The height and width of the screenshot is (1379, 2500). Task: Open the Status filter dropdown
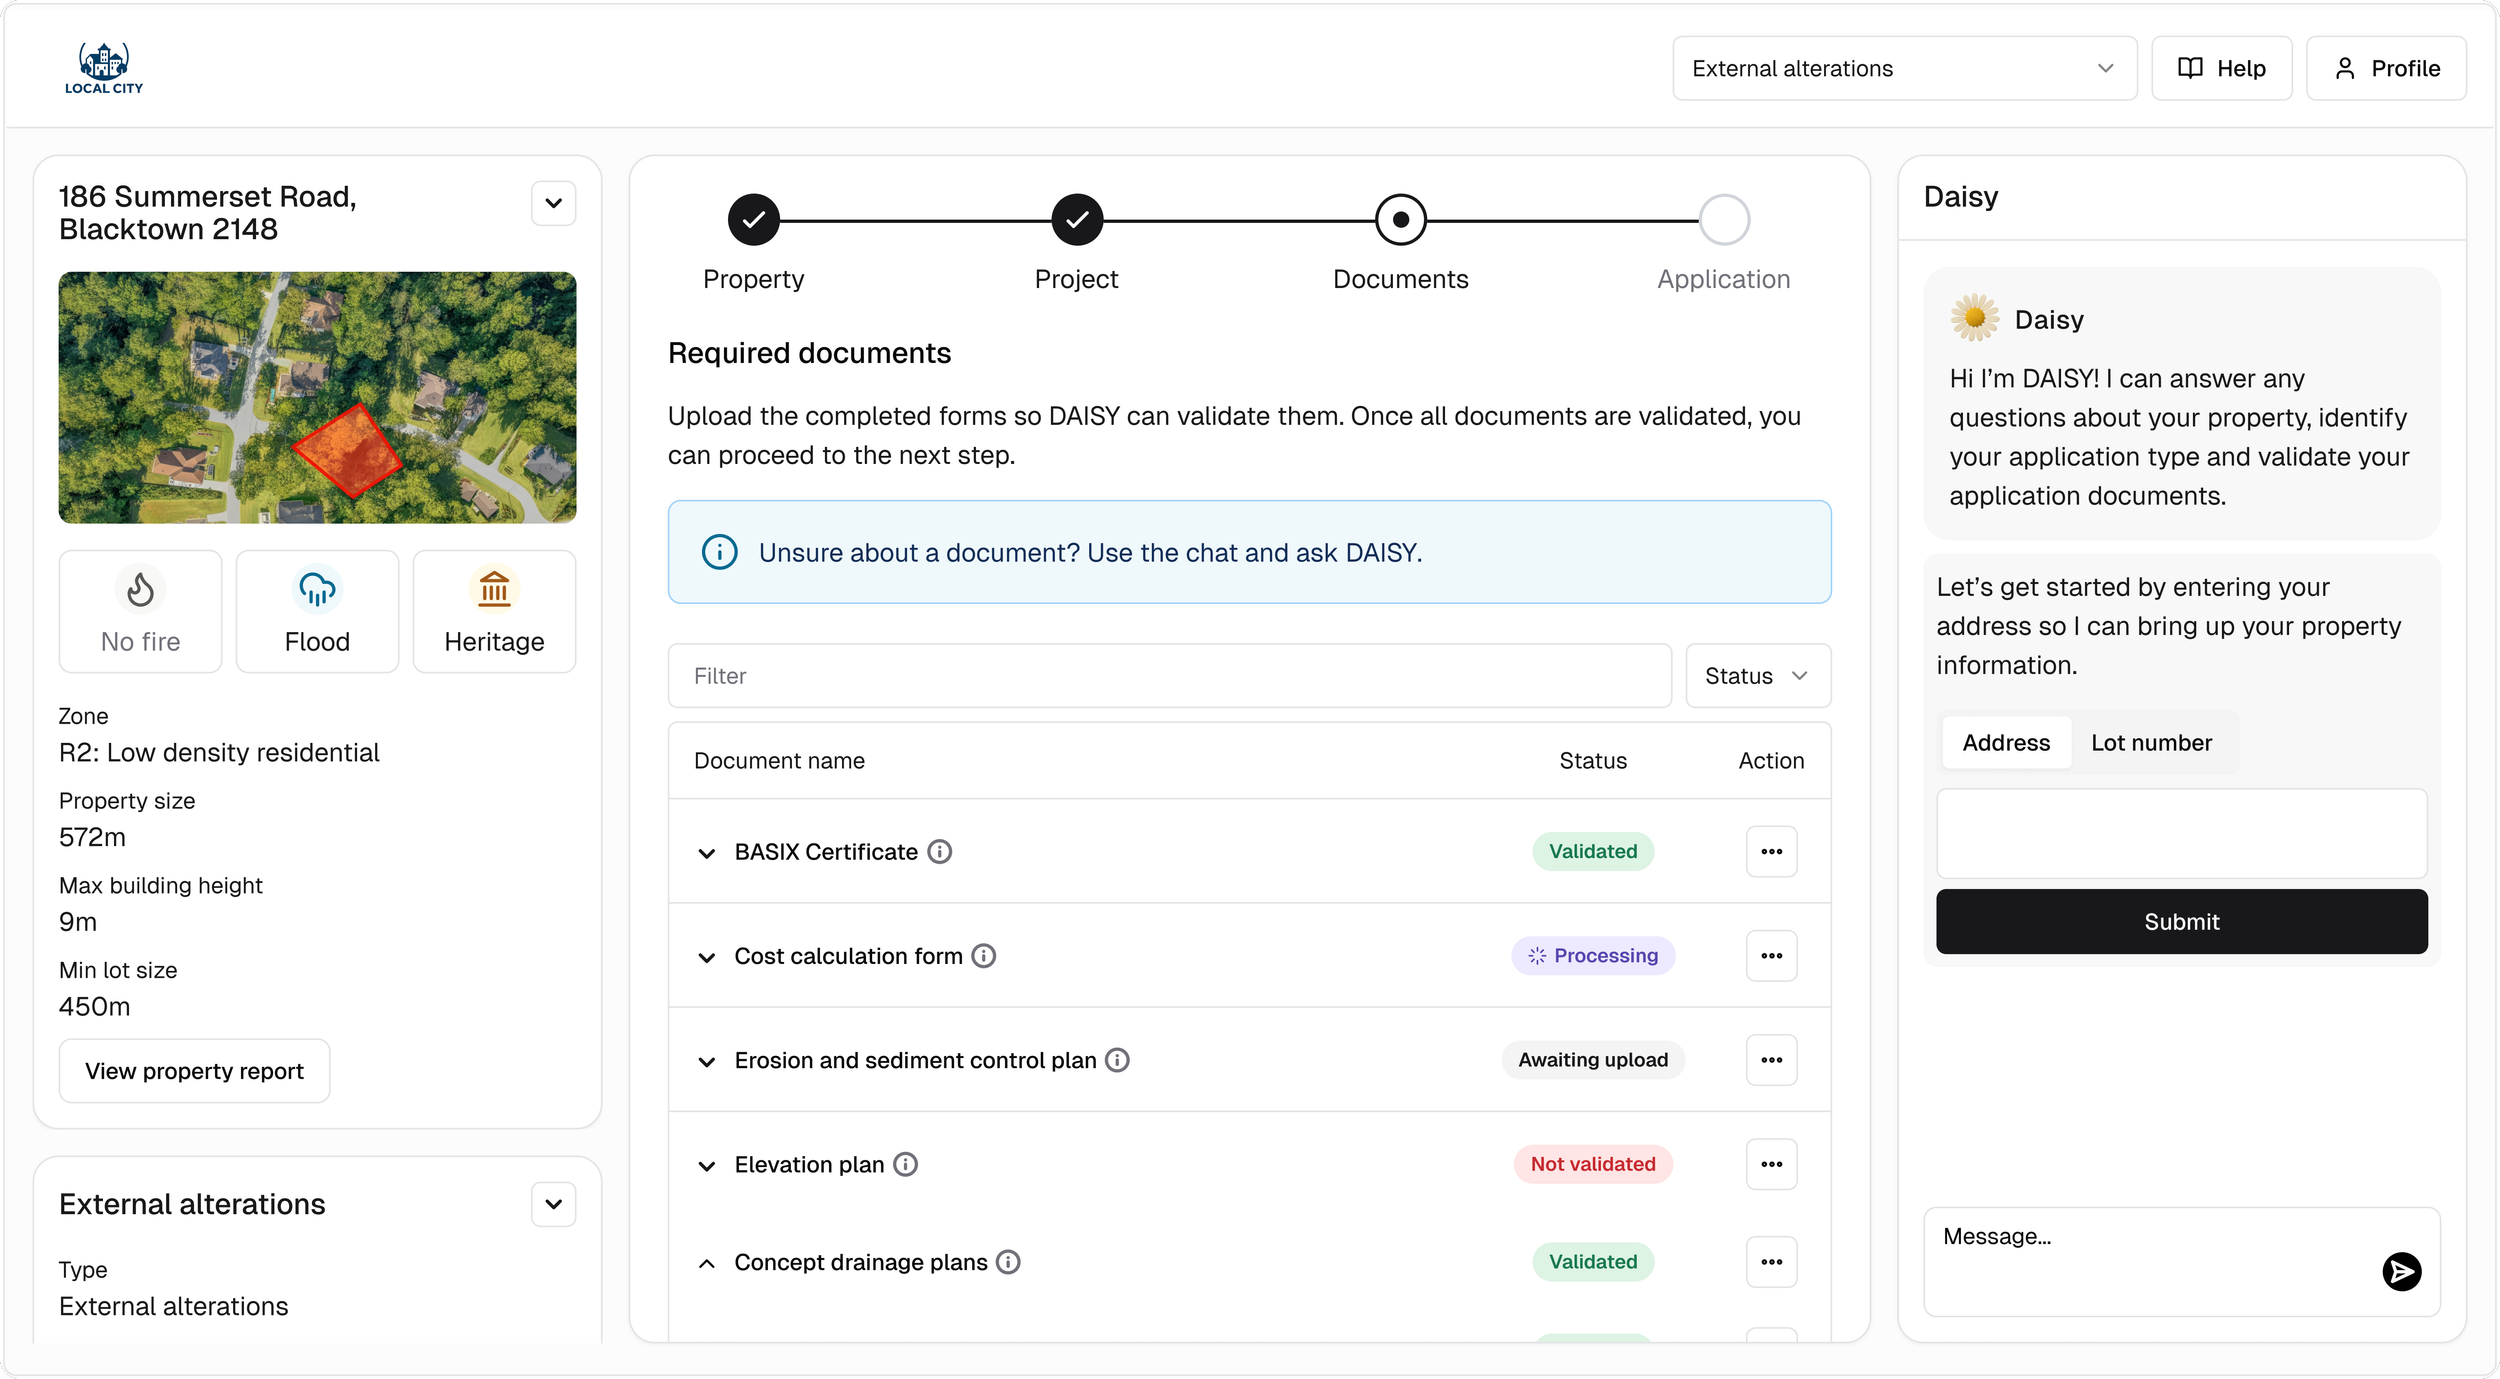pos(1757,676)
